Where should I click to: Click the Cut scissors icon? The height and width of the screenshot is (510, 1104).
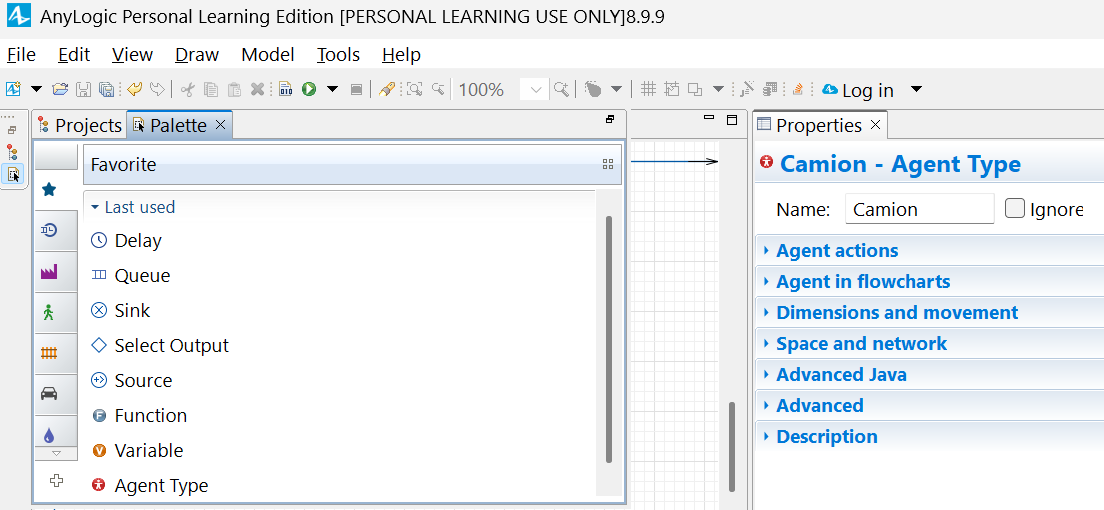coord(187,89)
